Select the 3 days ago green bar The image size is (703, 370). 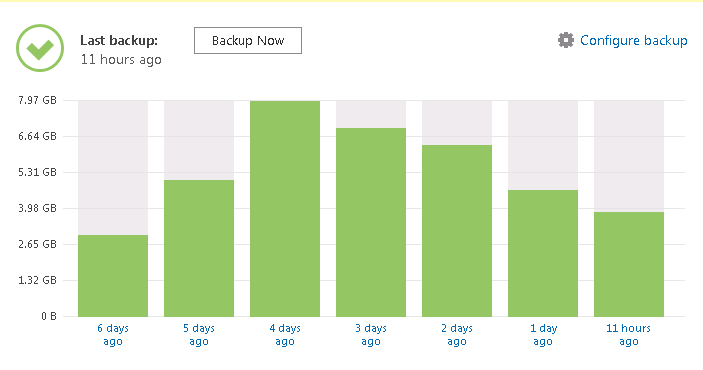(x=371, y=222)
